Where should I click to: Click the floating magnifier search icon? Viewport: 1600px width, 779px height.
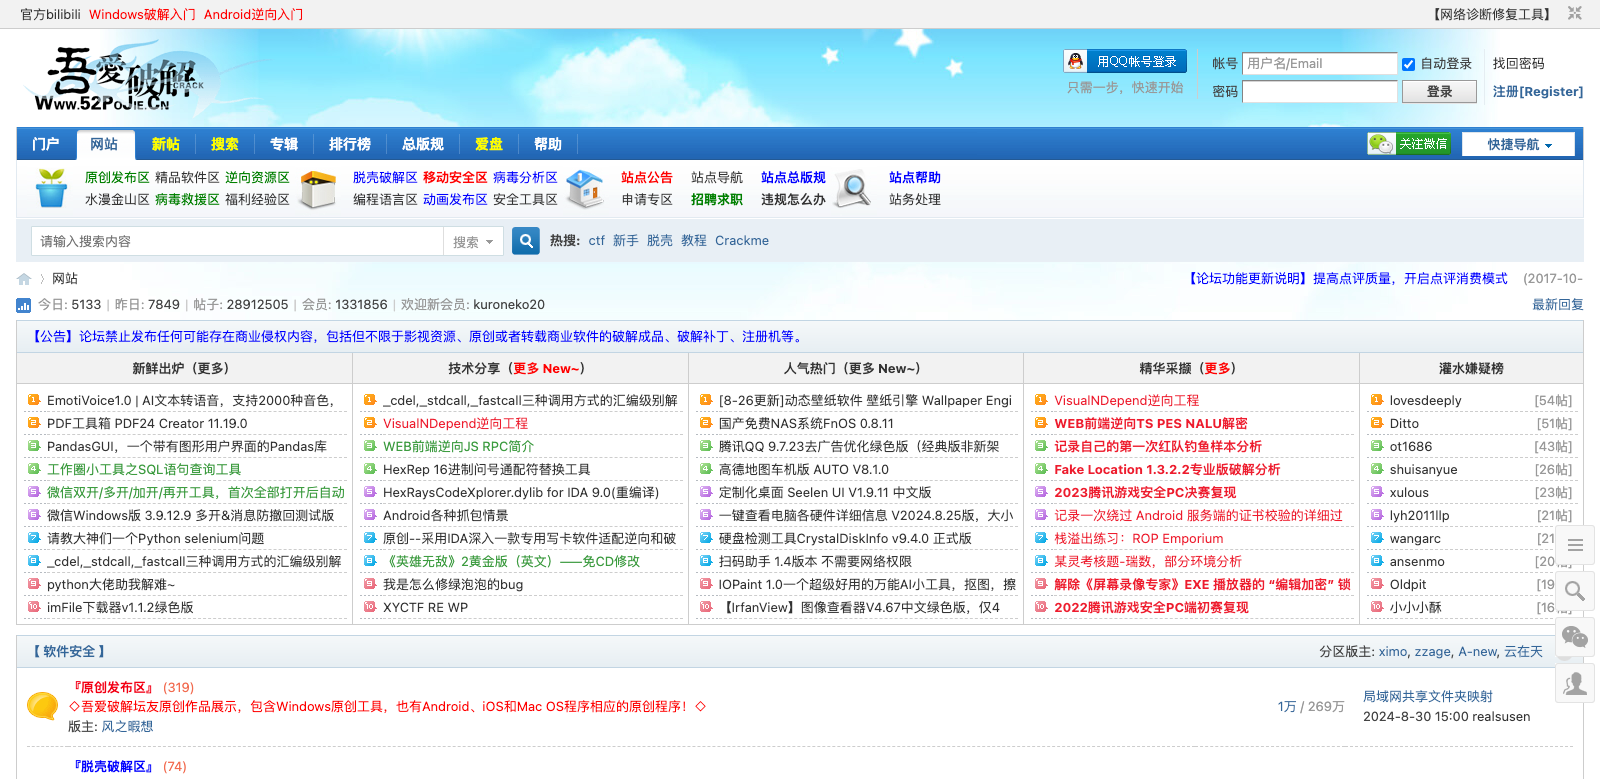point(1575,591)
